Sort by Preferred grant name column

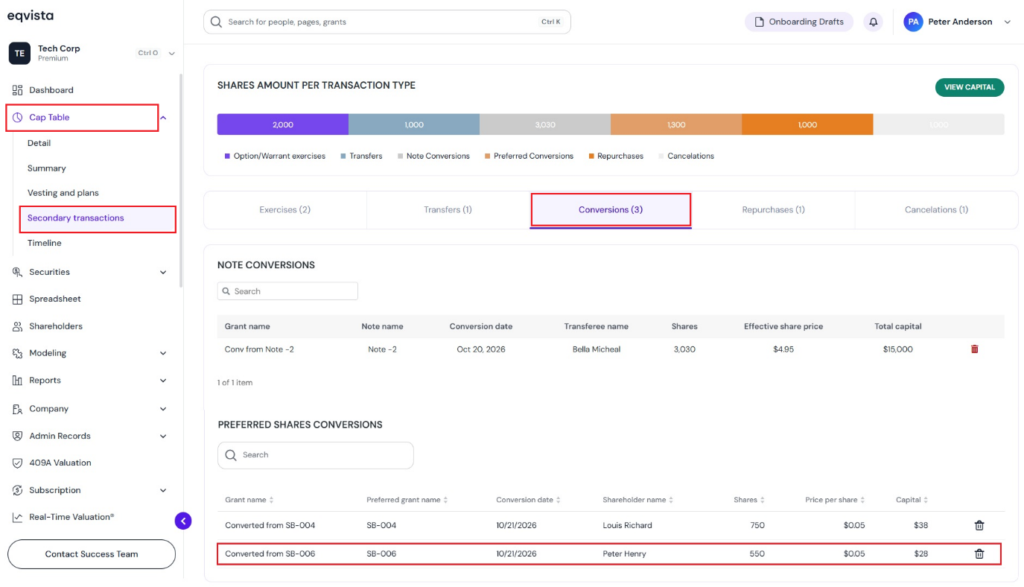coord(407,500)
